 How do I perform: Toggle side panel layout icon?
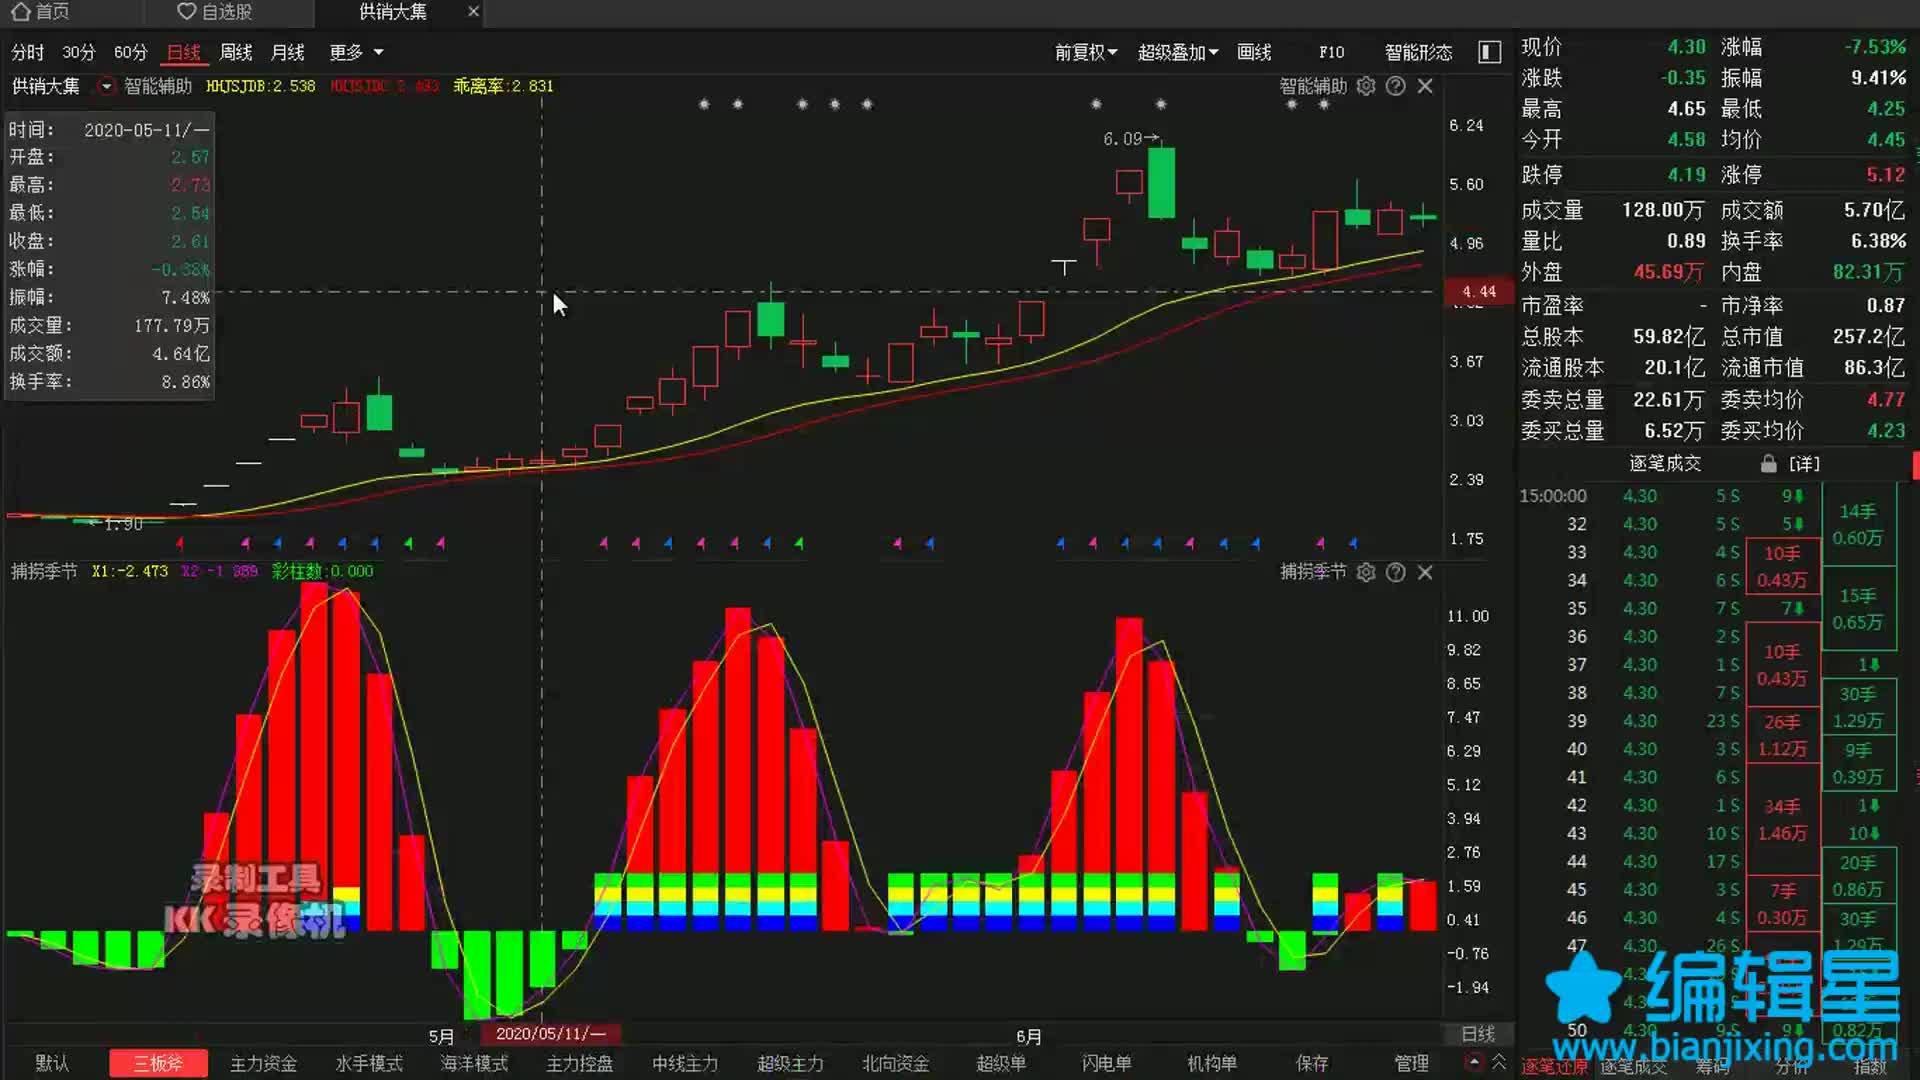click(1489, 52)
